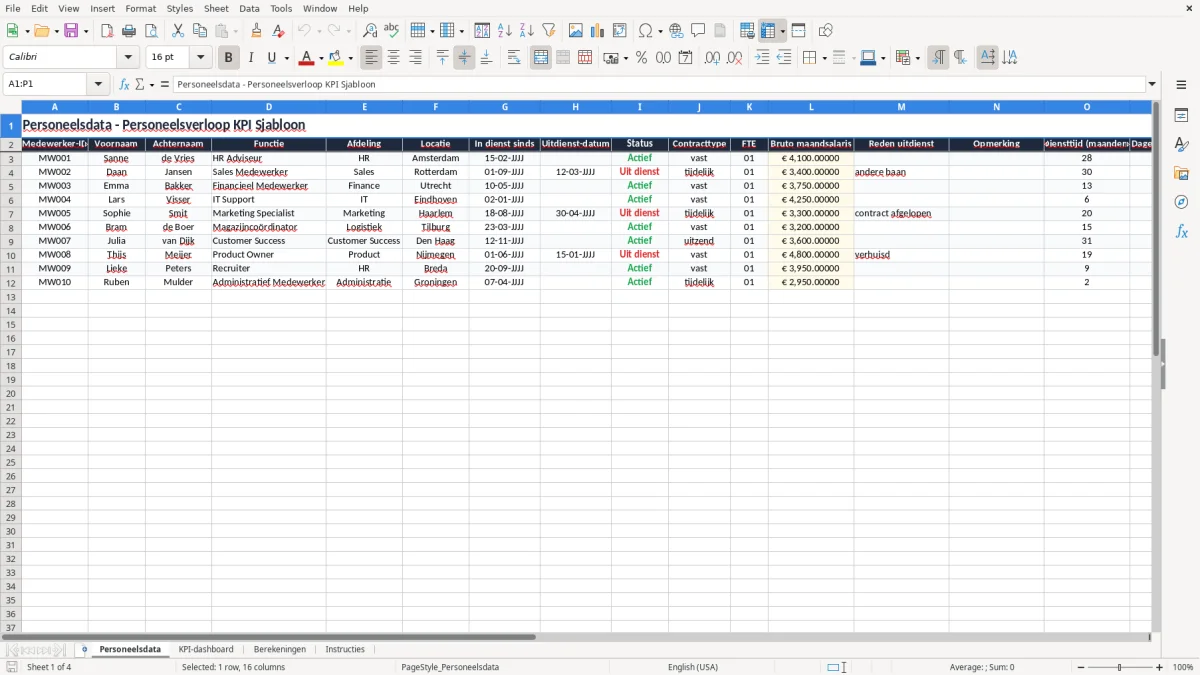Open the Borders dropdown arrow
Screen dimensions: 1200x675
tap(824, 58)
